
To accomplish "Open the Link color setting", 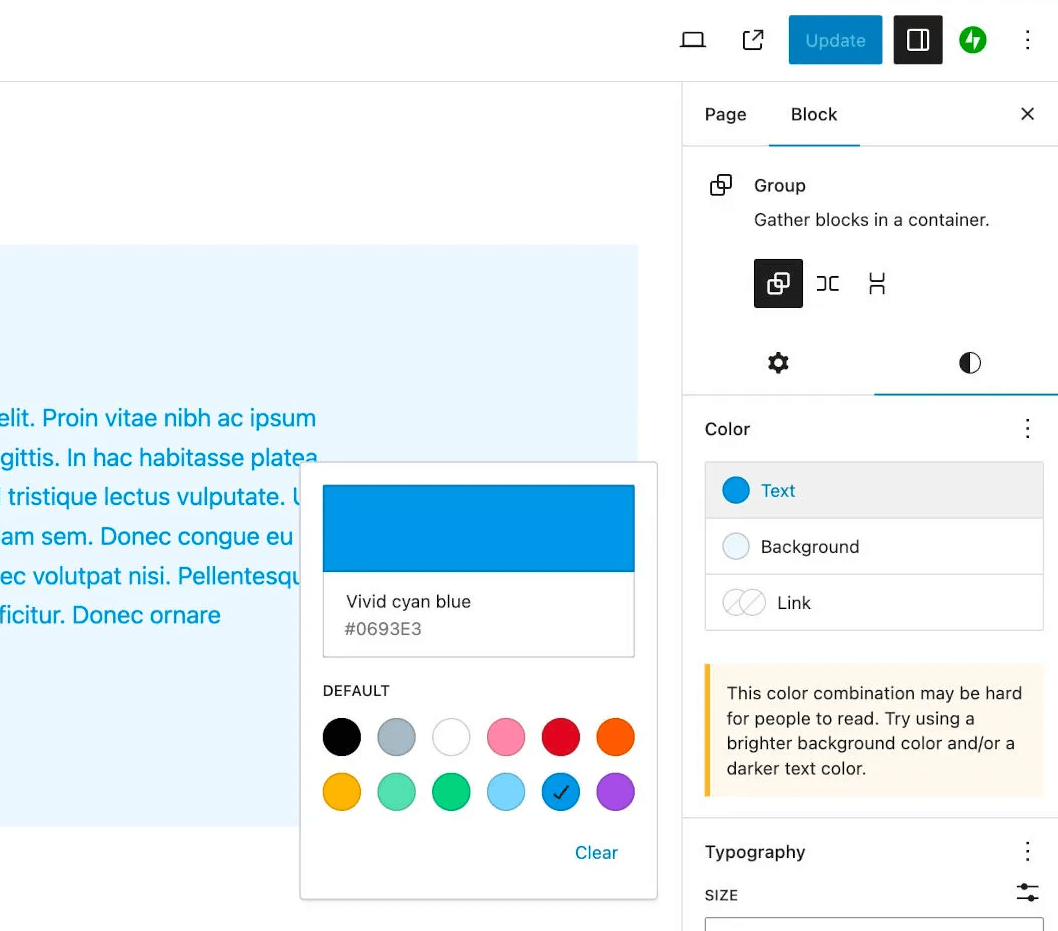I will (874, 602).
